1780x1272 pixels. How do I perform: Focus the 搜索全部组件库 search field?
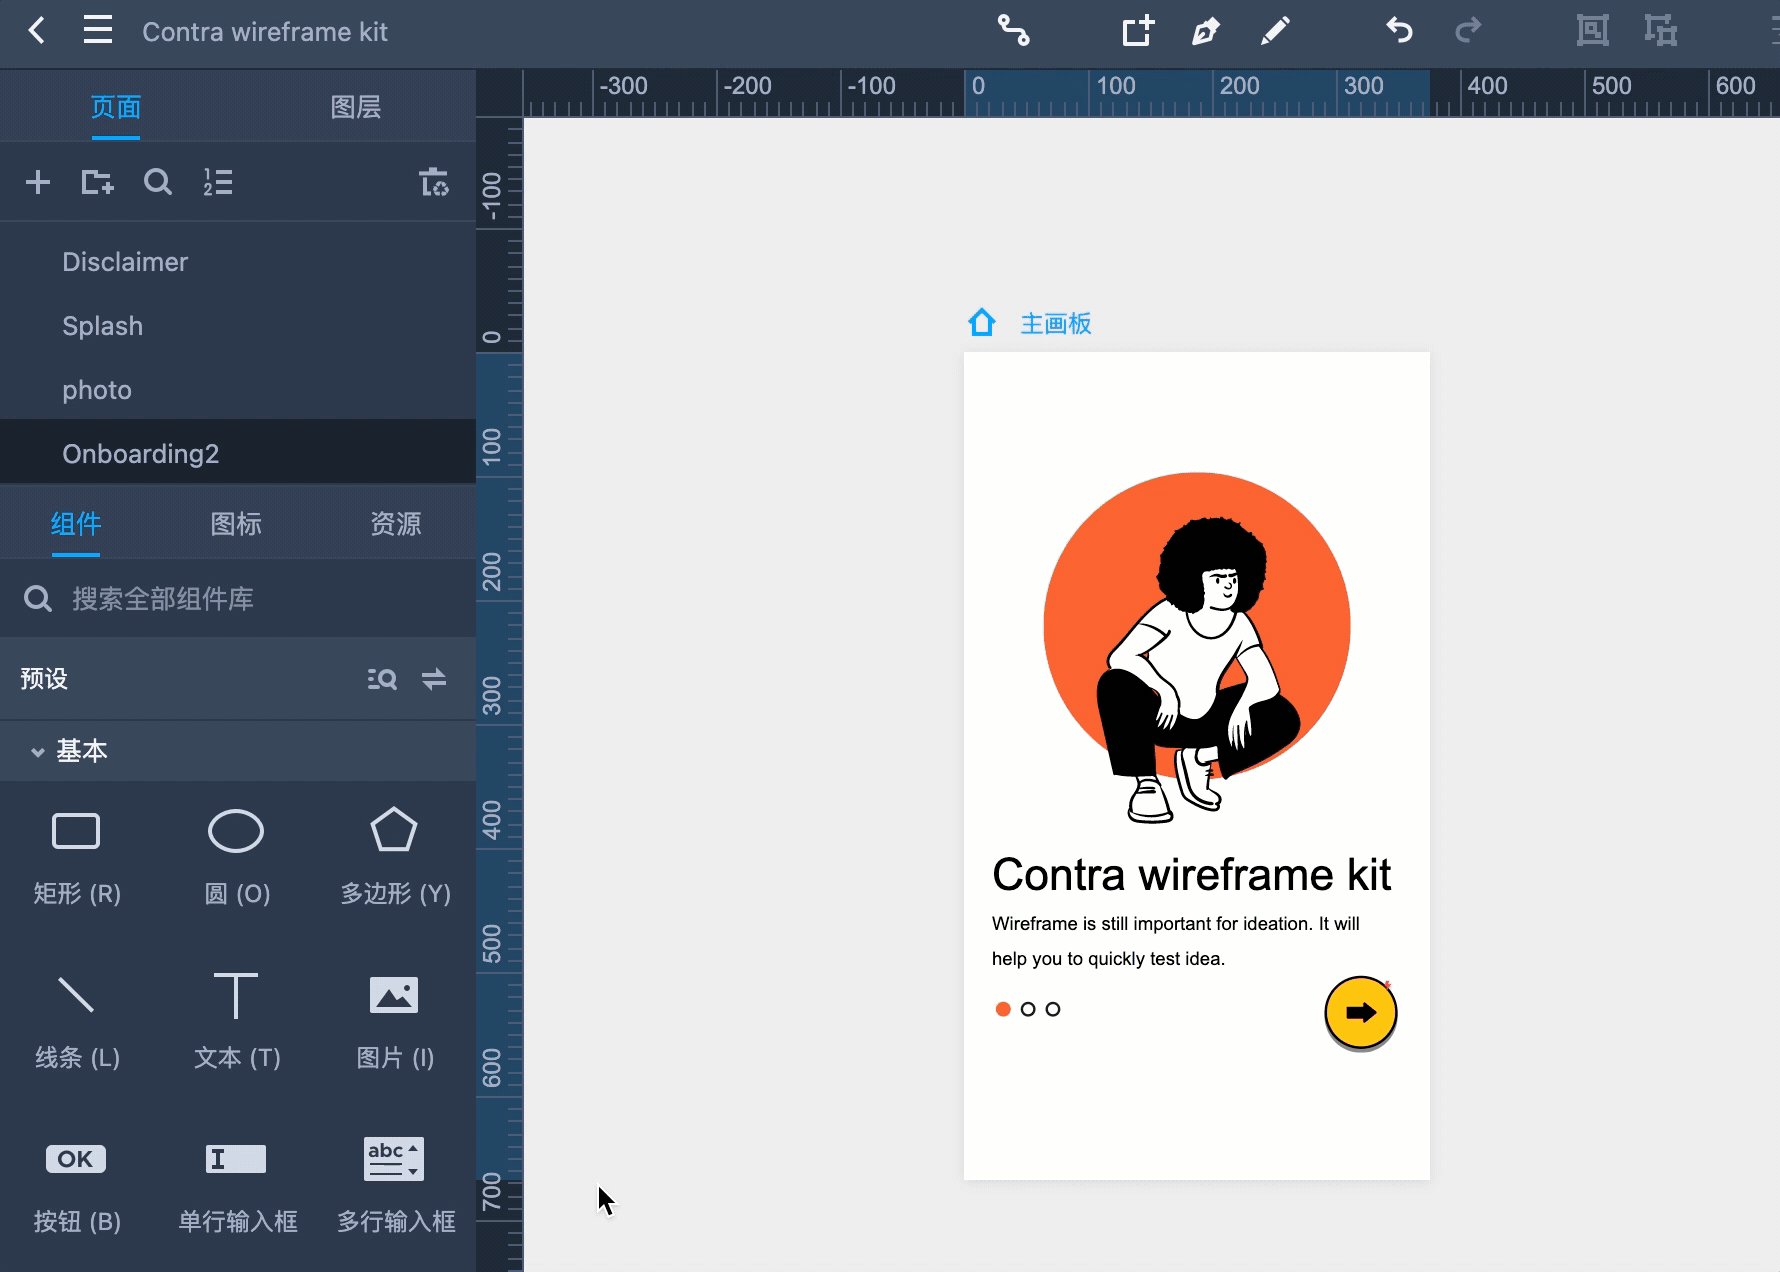tap(238, 599)
